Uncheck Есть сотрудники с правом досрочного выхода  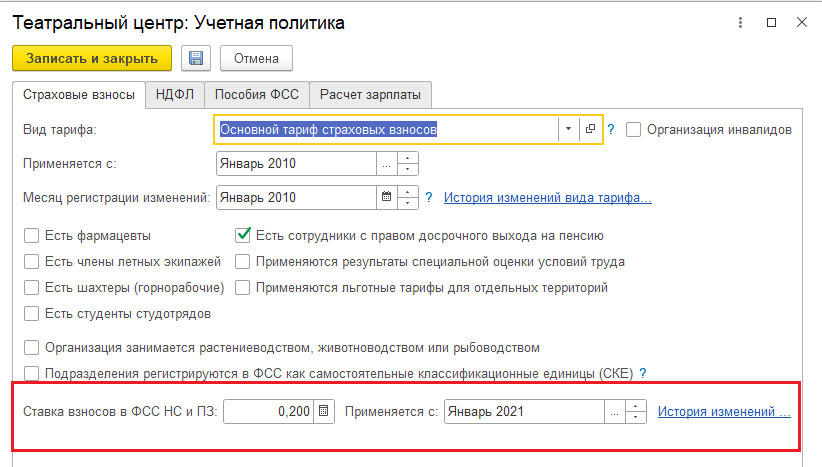pyautogui.click(x=243, y=235)
